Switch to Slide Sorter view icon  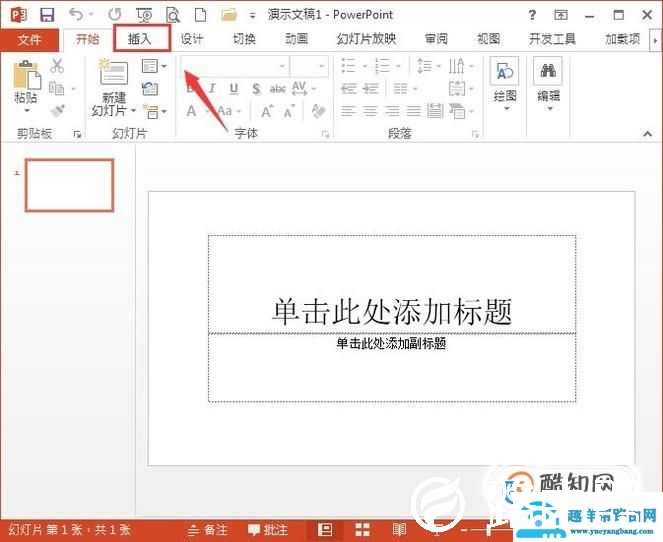coord(362,529)
